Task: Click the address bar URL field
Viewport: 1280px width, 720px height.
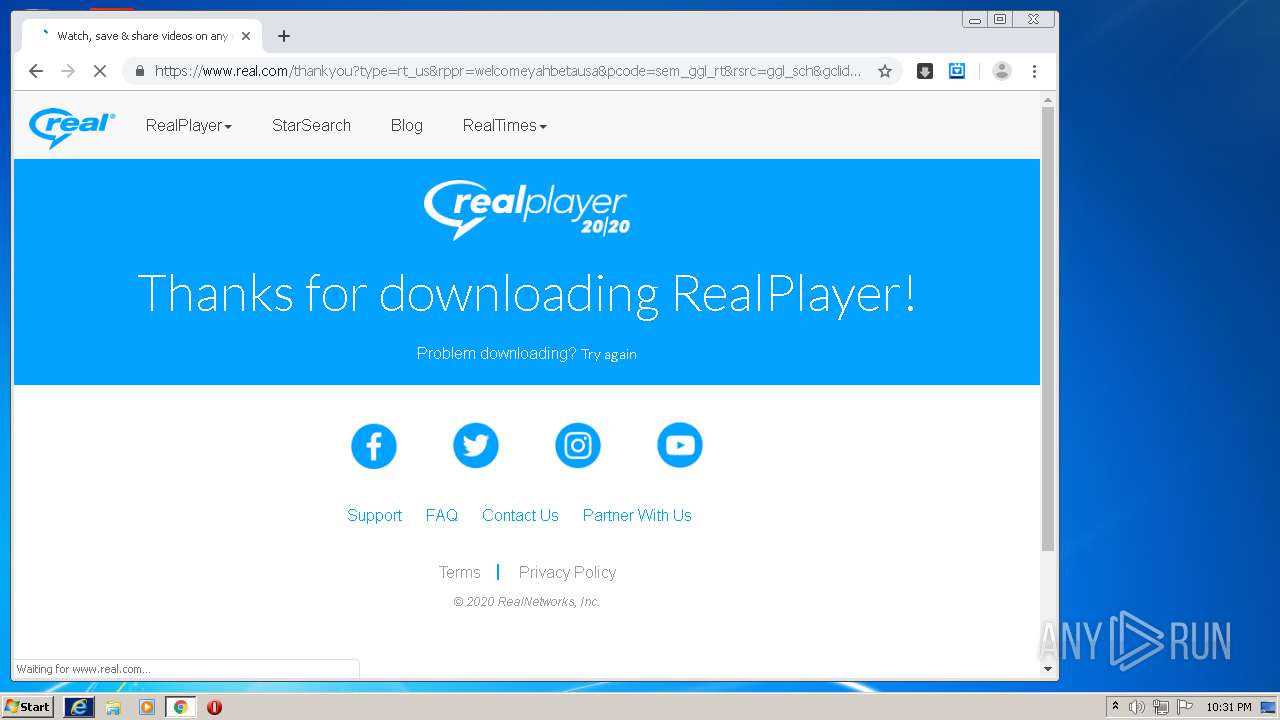Action: coord(508,71)
